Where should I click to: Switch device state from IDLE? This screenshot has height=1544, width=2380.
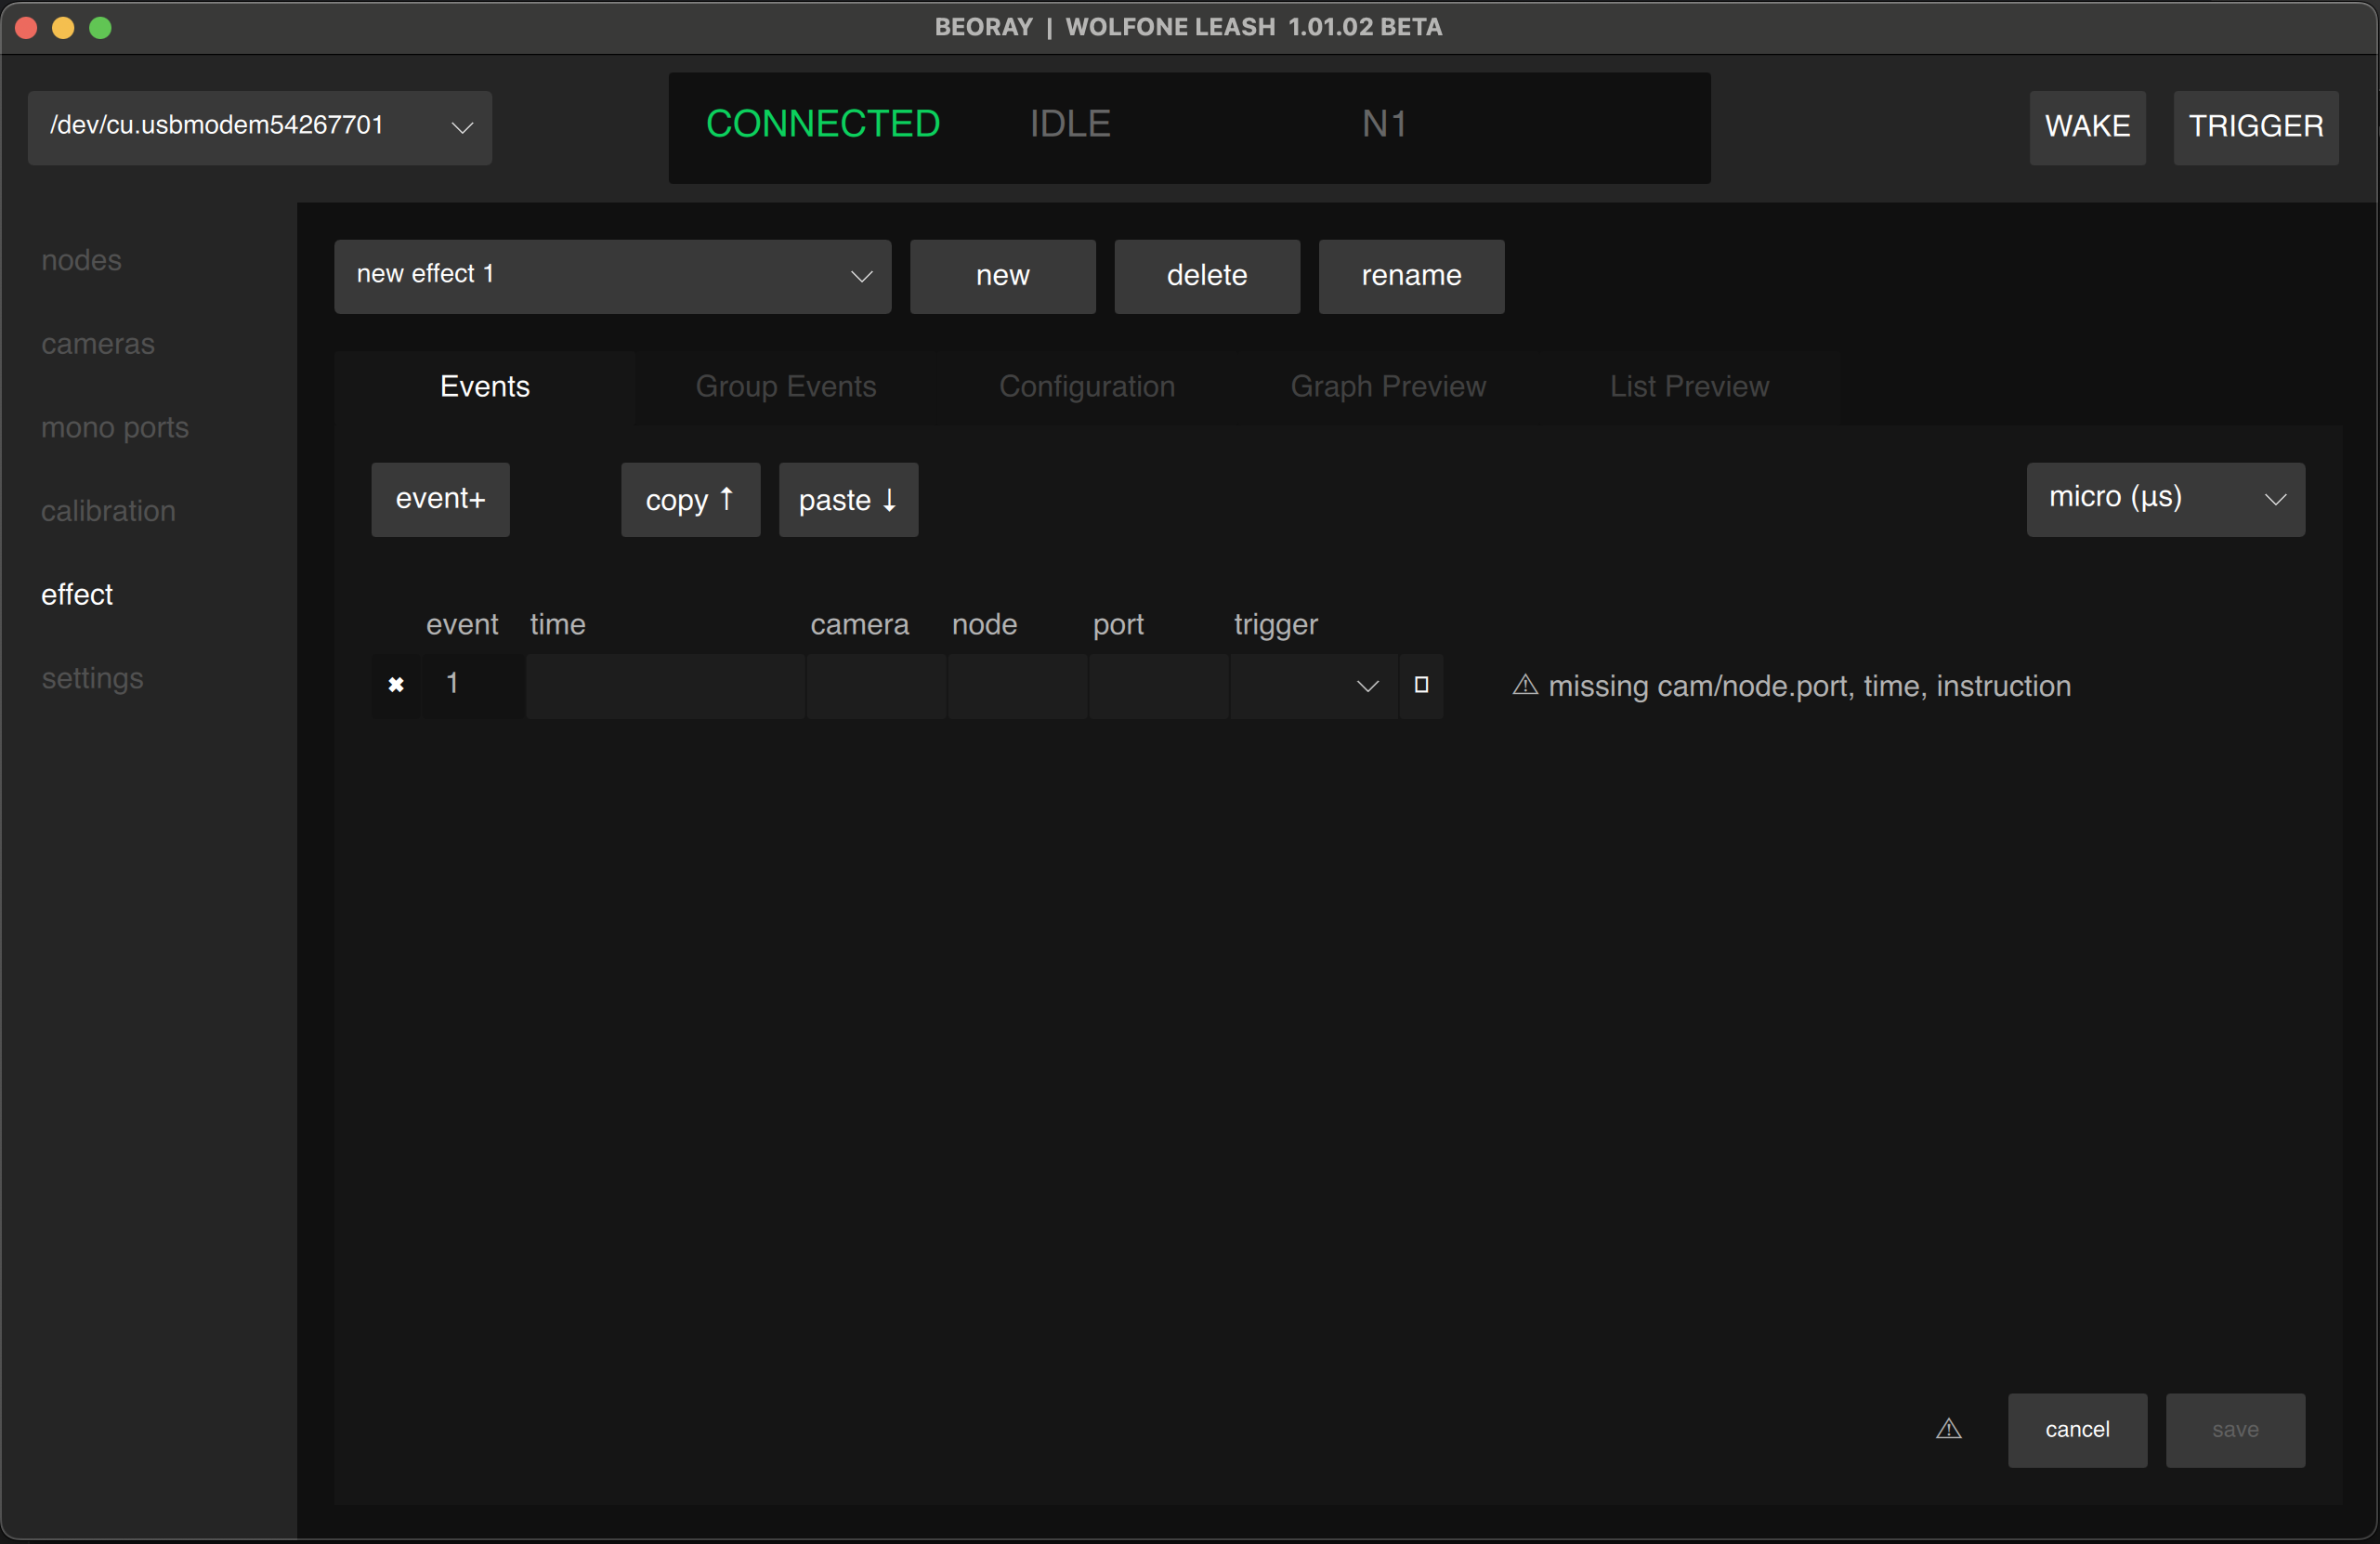click(x=1068, y=123)
